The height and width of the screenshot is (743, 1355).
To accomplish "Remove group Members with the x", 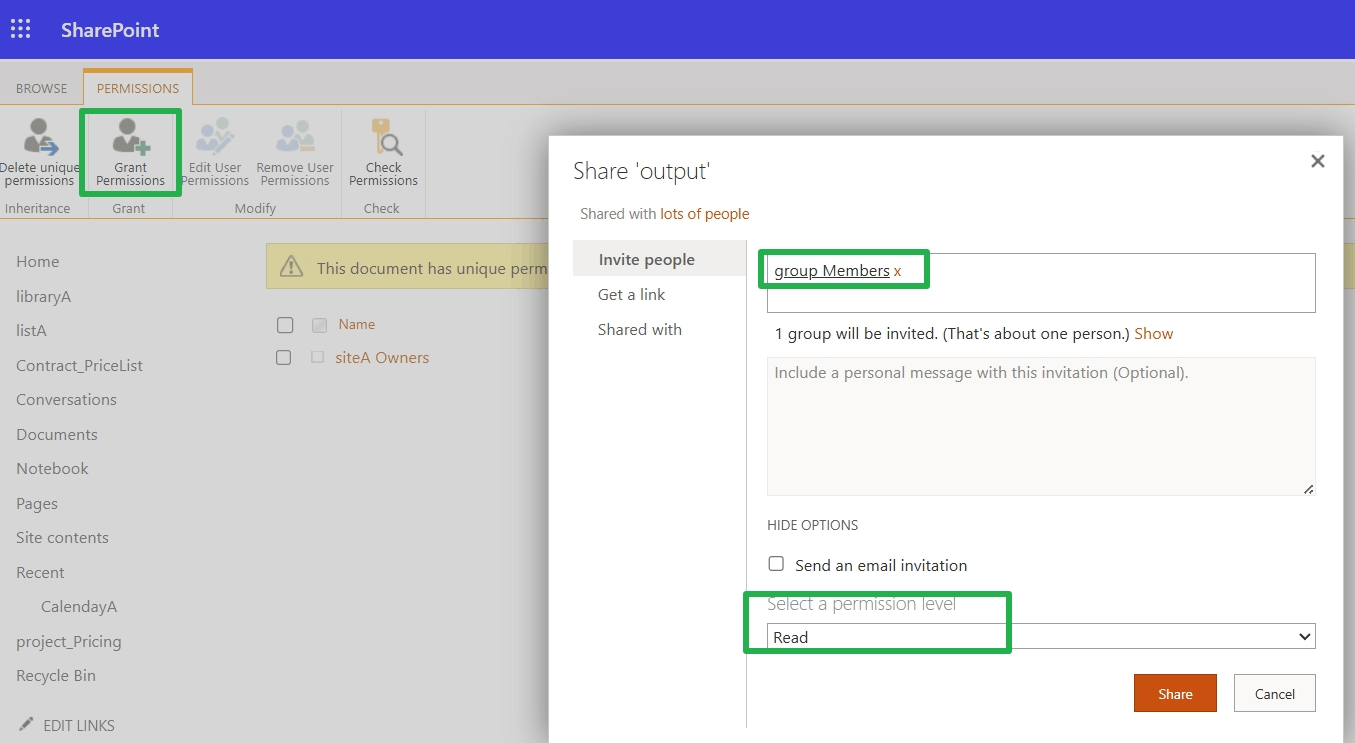I will pos(897,271).
